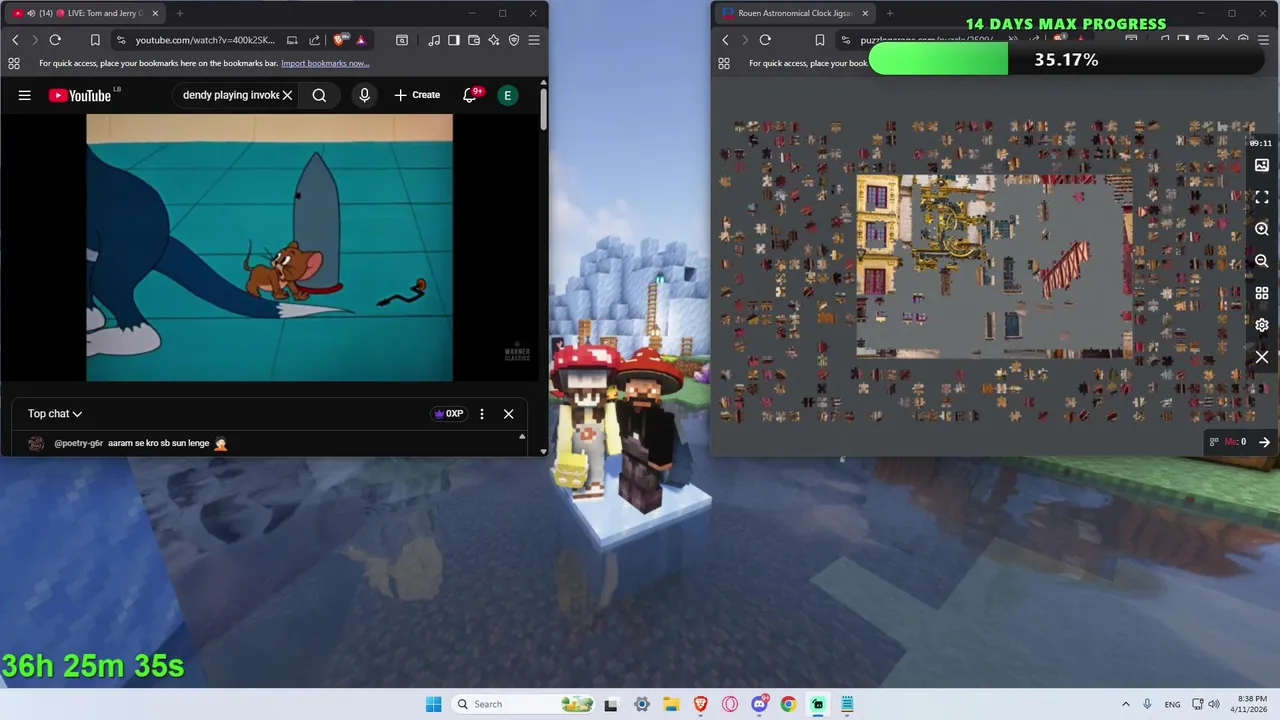
Task: Open Brave browser from taskbar
Action: pos(700,704)
